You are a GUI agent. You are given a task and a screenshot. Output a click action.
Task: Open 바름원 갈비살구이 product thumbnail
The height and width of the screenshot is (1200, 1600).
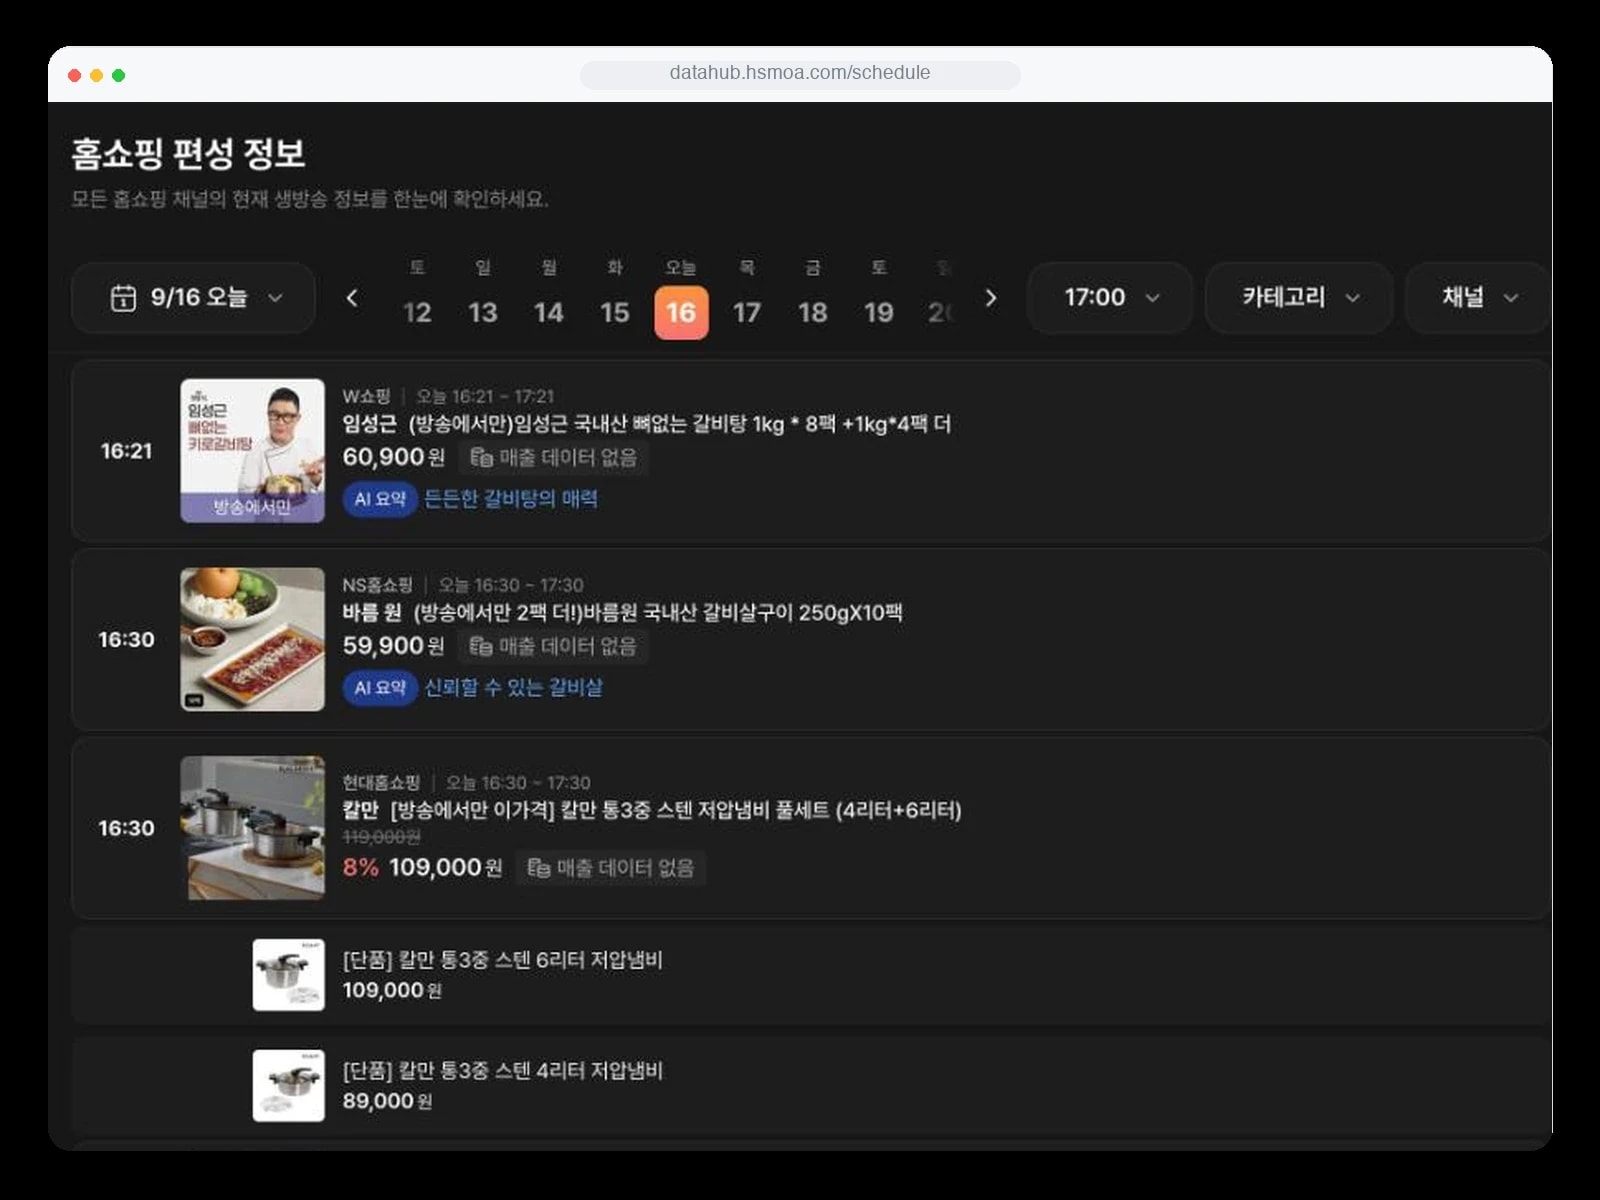[x=253, y=639]
